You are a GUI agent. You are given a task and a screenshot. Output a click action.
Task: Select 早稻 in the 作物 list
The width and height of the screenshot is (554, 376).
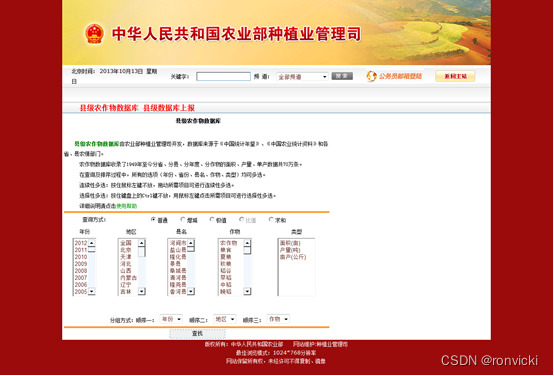pyautogui.click(x=226, y=278)
